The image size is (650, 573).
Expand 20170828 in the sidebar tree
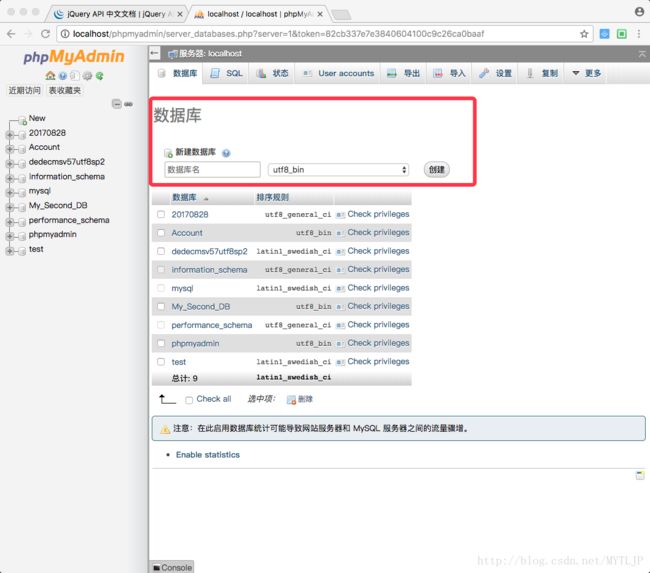pyautogui.click(x=10, y=135)
